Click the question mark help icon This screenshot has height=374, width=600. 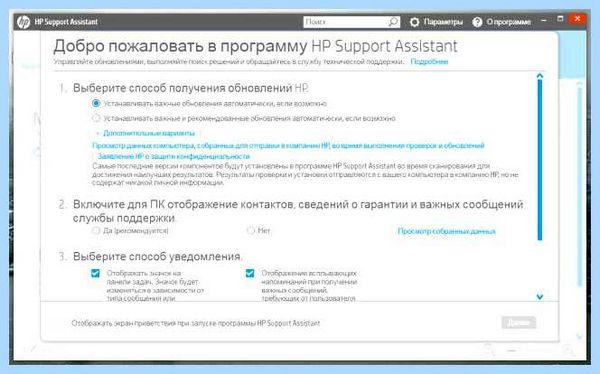tap(477, 22)
